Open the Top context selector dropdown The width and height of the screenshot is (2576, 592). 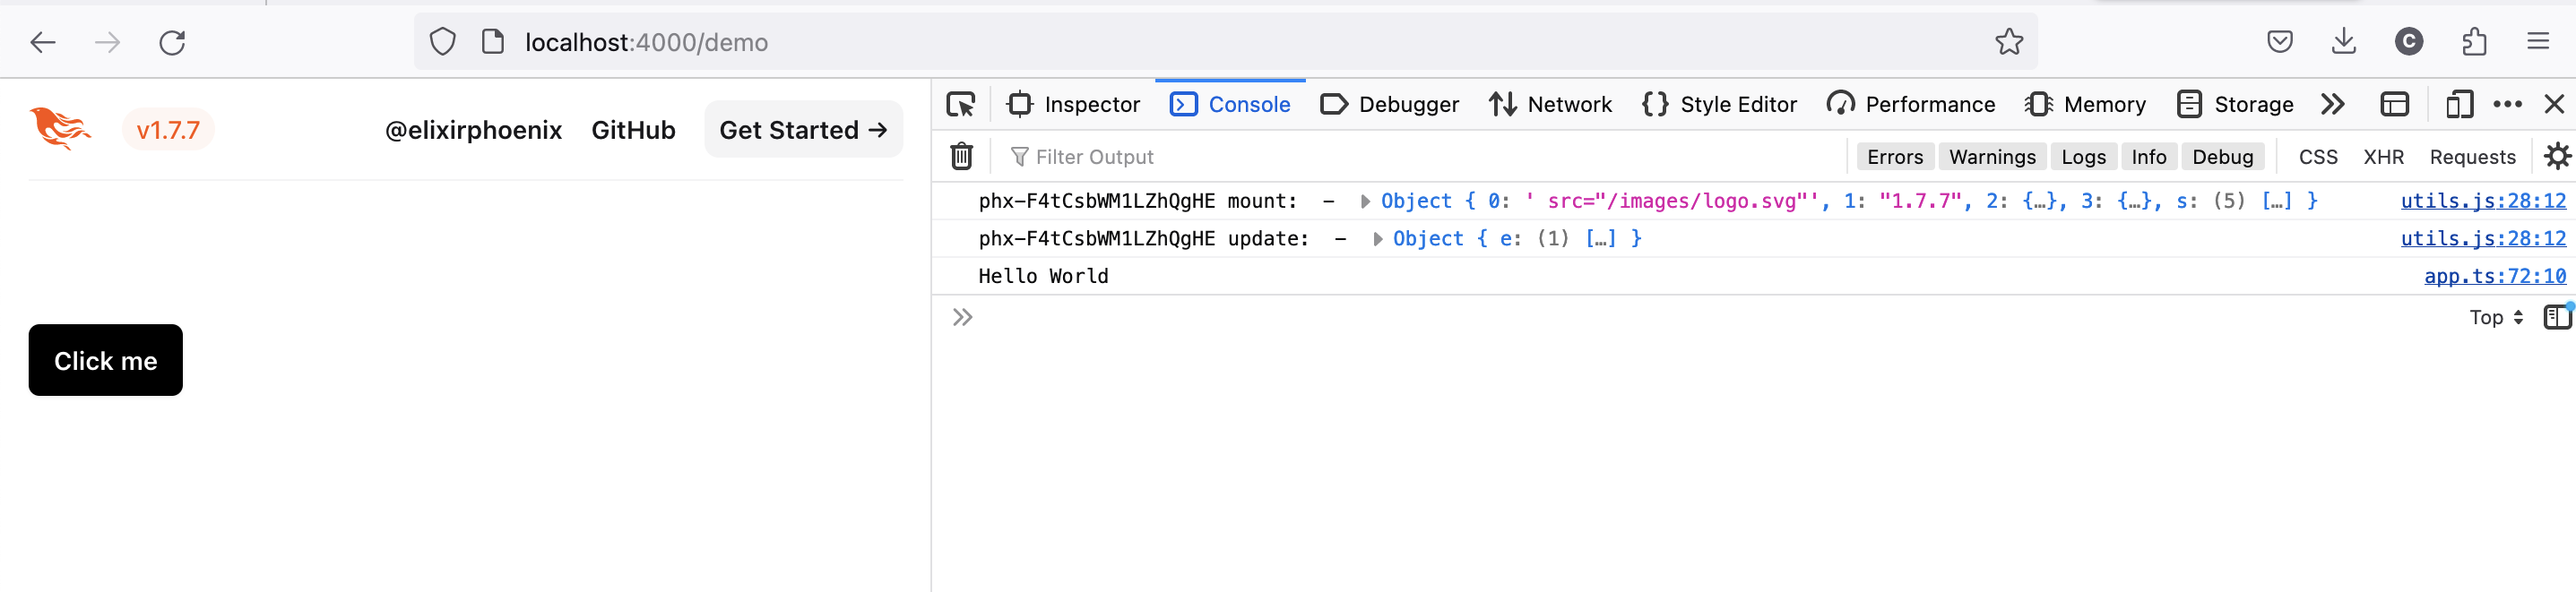[x=2496, y=317]
